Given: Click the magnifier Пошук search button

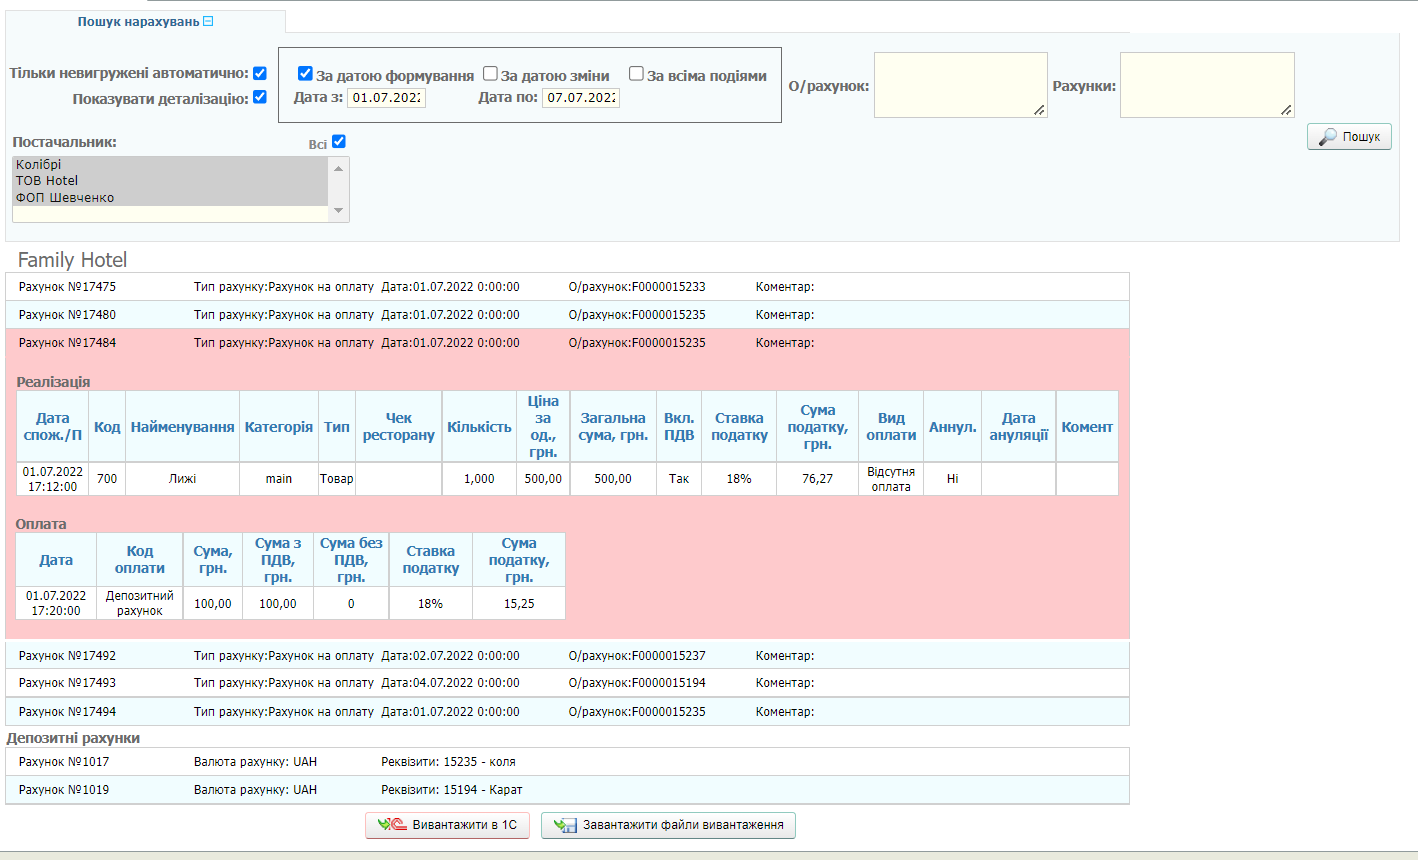Looking at the screenshot, I should [x=1349, y=137].
